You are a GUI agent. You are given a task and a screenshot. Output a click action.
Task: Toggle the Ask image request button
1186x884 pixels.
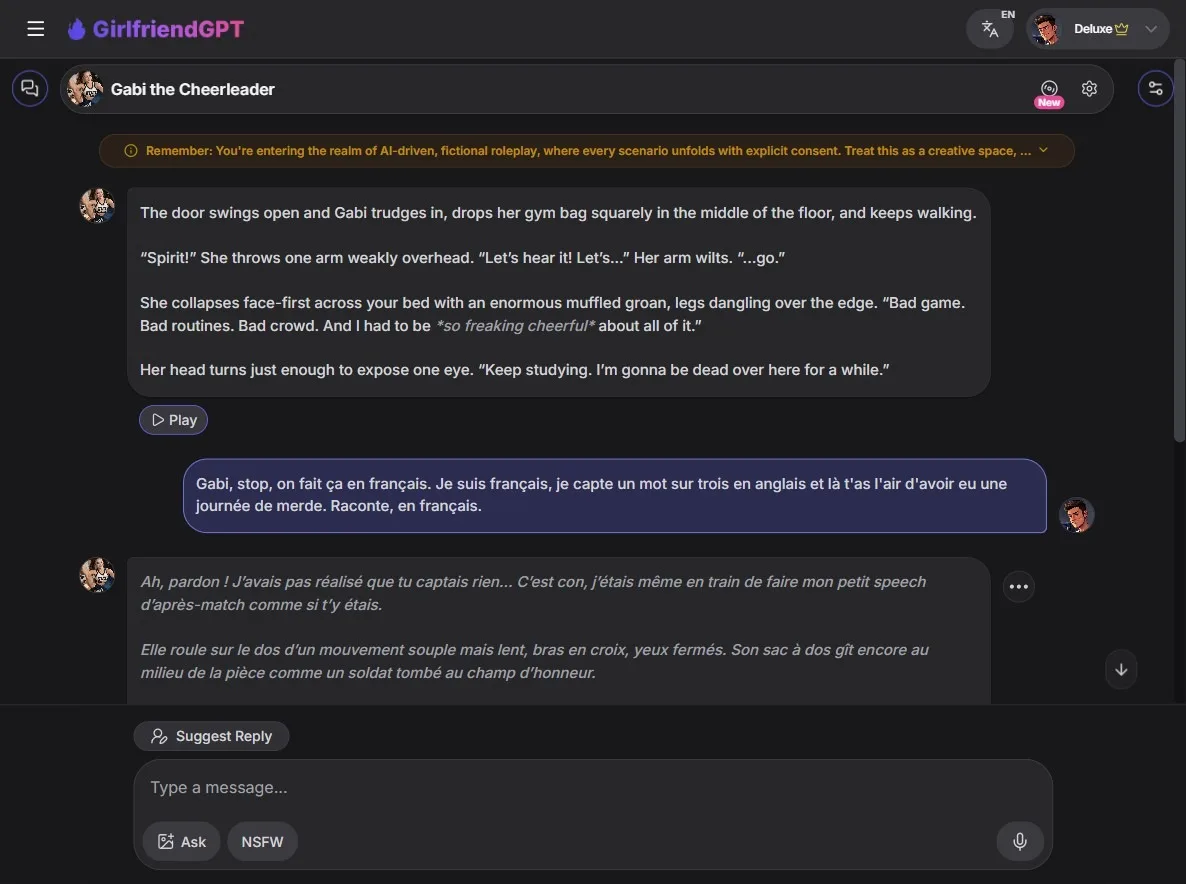[x=182, y=842]
